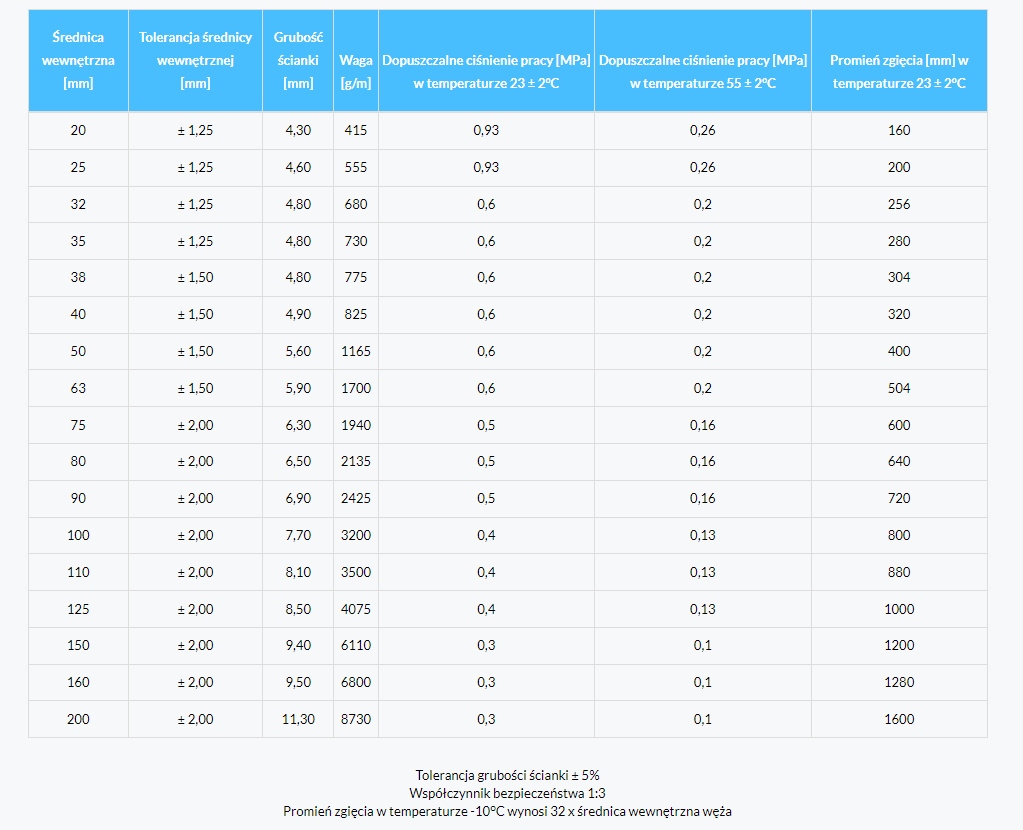This screenshot has width=1023, height=830.
Task: Click the Średnica wewnętrzna column header
Action: point(78,60)
